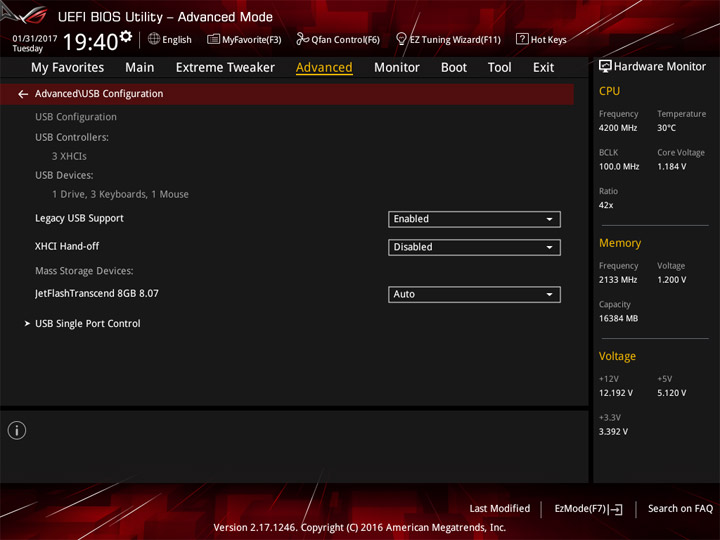Click the 1.200 V memory voltage
The width and height of the screenshot is (720, 540).
[671, 280]
